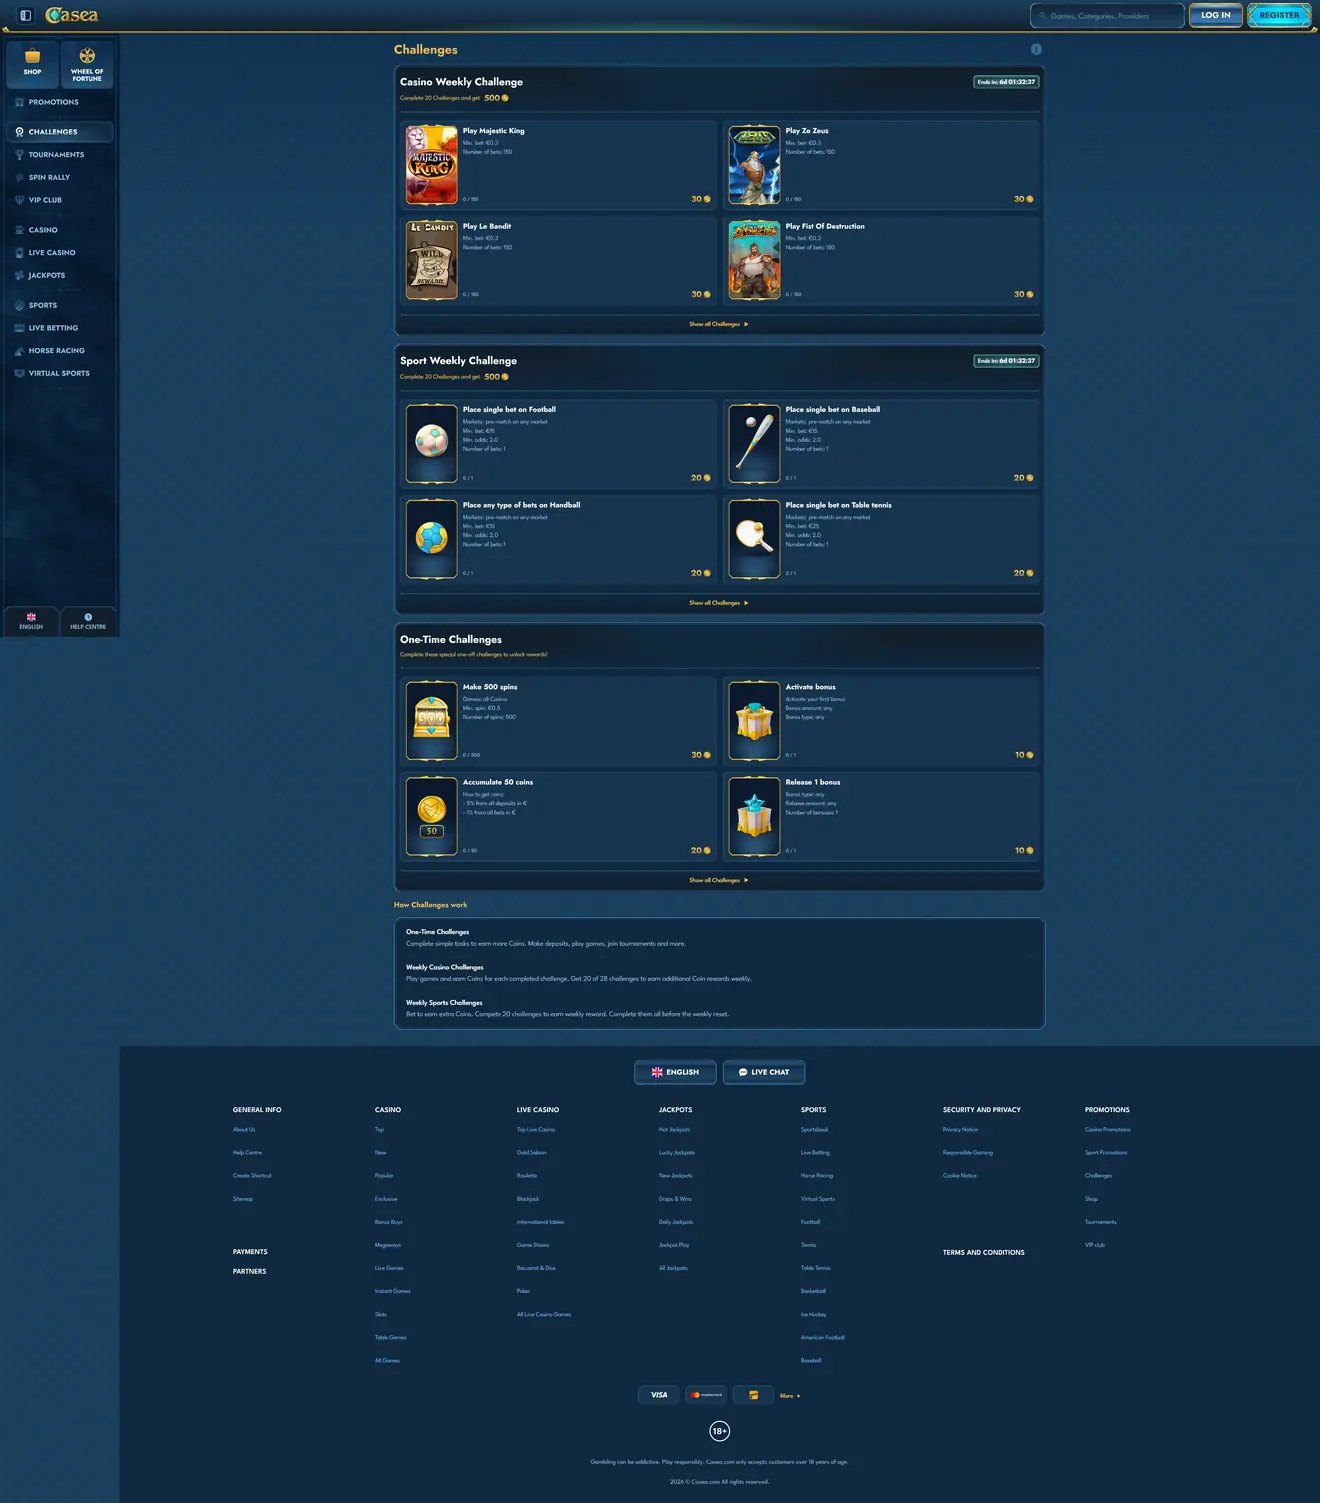Click the 18+ age restriction badge
Screen dimensions: 1320x1503
720,1431
